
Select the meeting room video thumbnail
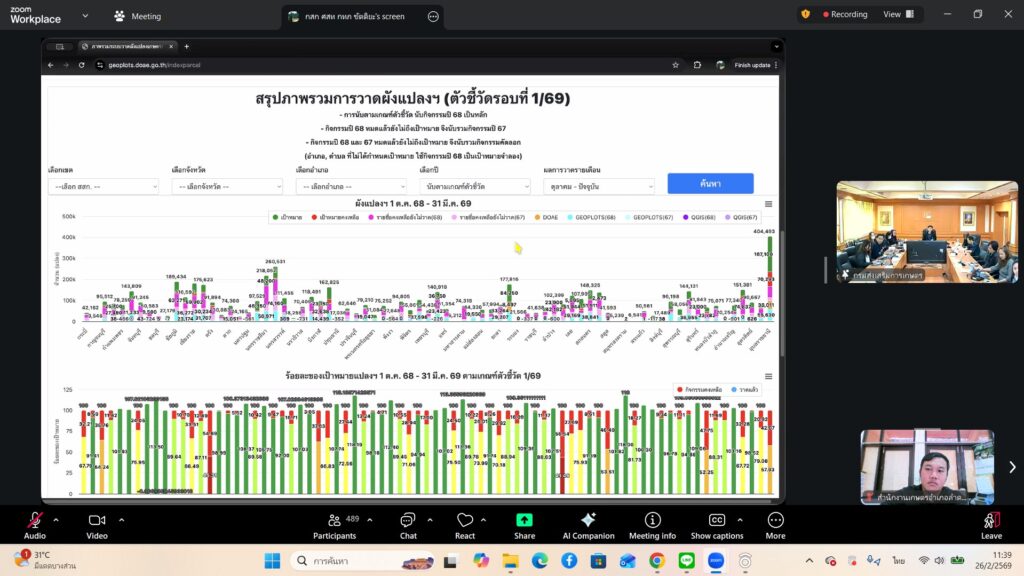926,232
